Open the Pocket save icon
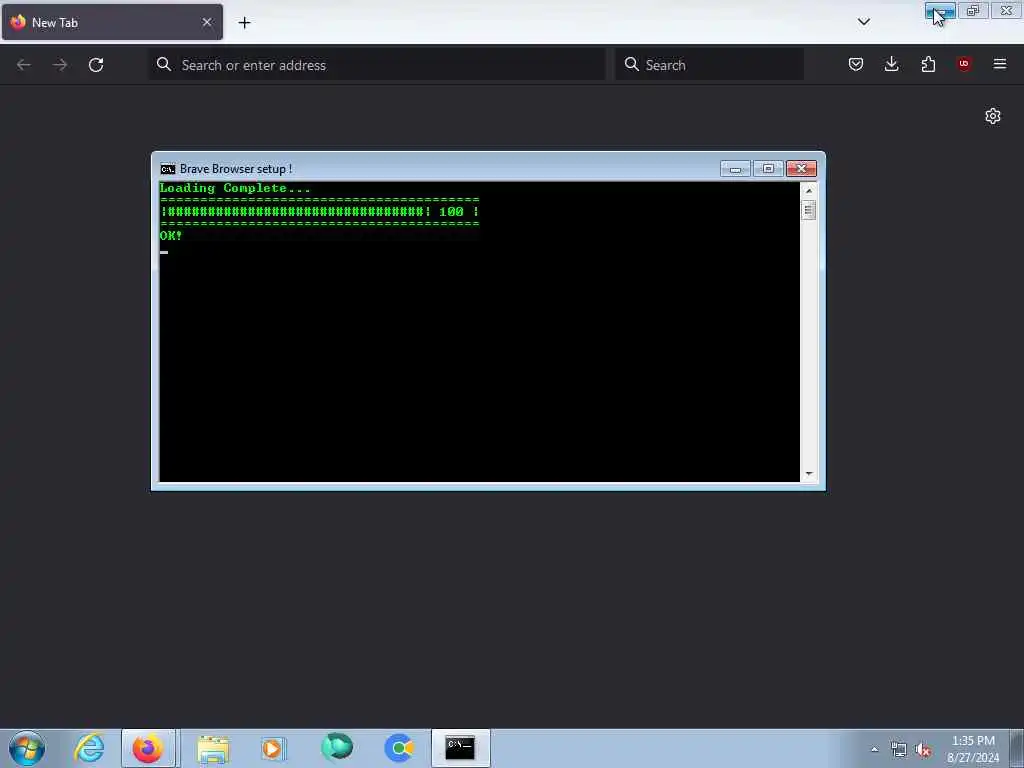 click(x=856, y=64)
